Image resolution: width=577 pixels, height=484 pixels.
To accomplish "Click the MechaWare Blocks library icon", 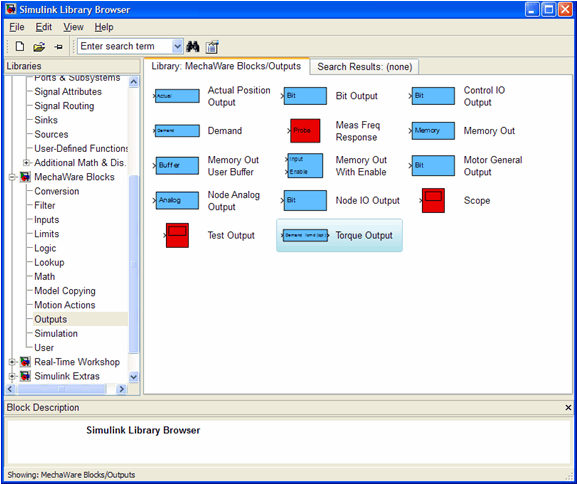I will pos(25,177).
